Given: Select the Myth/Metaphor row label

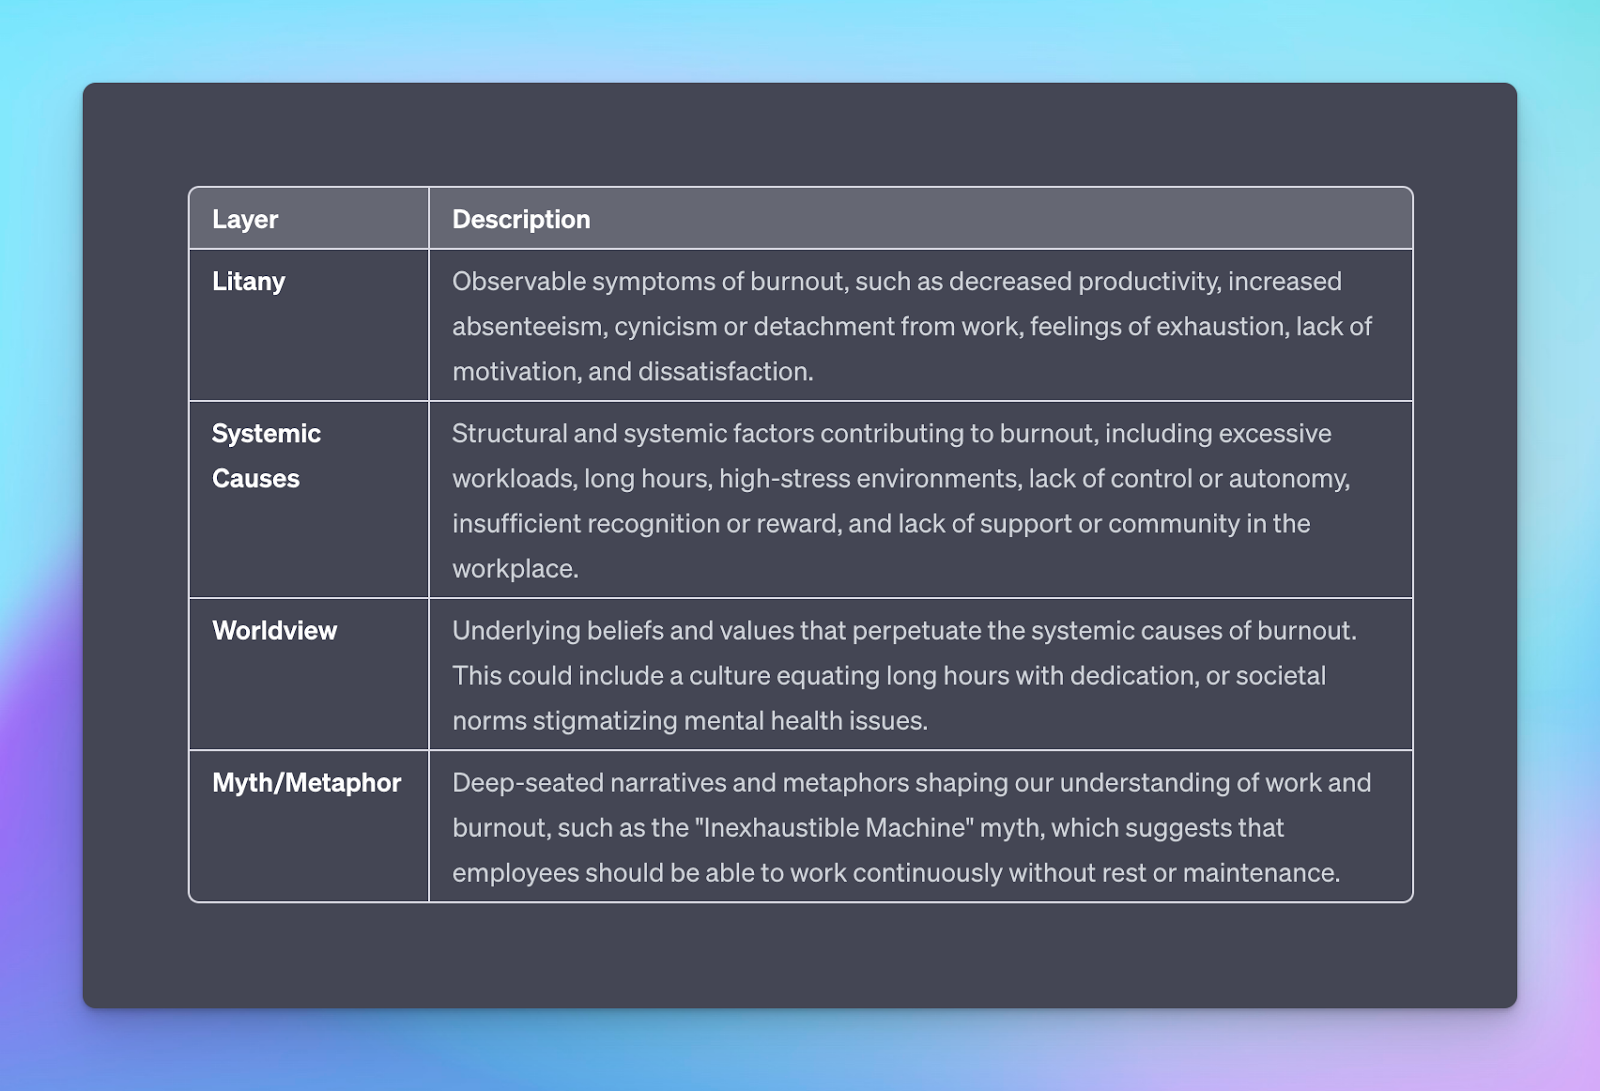Looking at the screenshot, I should [306, 782].
